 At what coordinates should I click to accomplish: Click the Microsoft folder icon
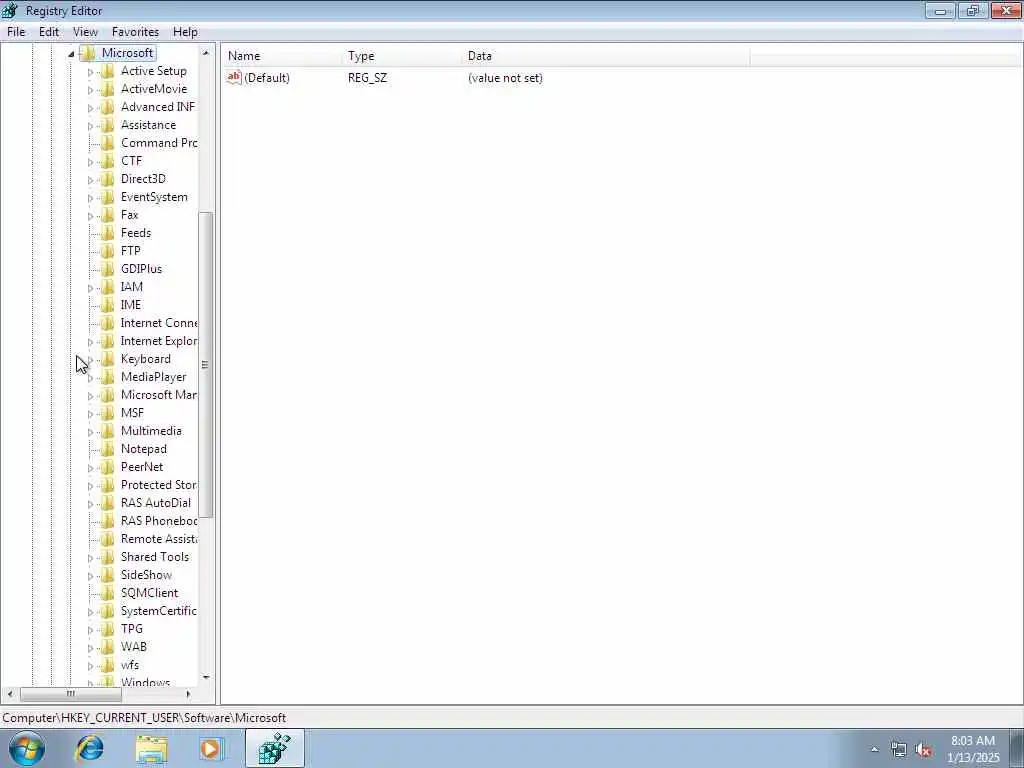click(88, 53)
